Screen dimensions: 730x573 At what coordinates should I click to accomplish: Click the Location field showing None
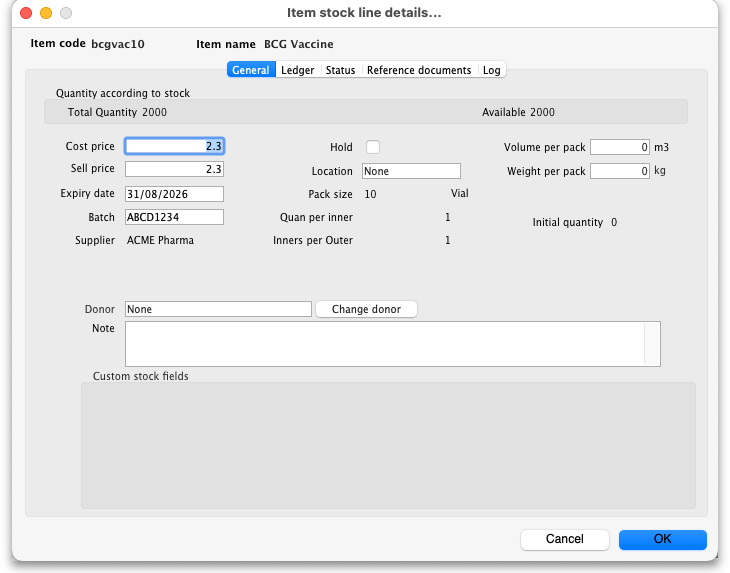(411, 171)
